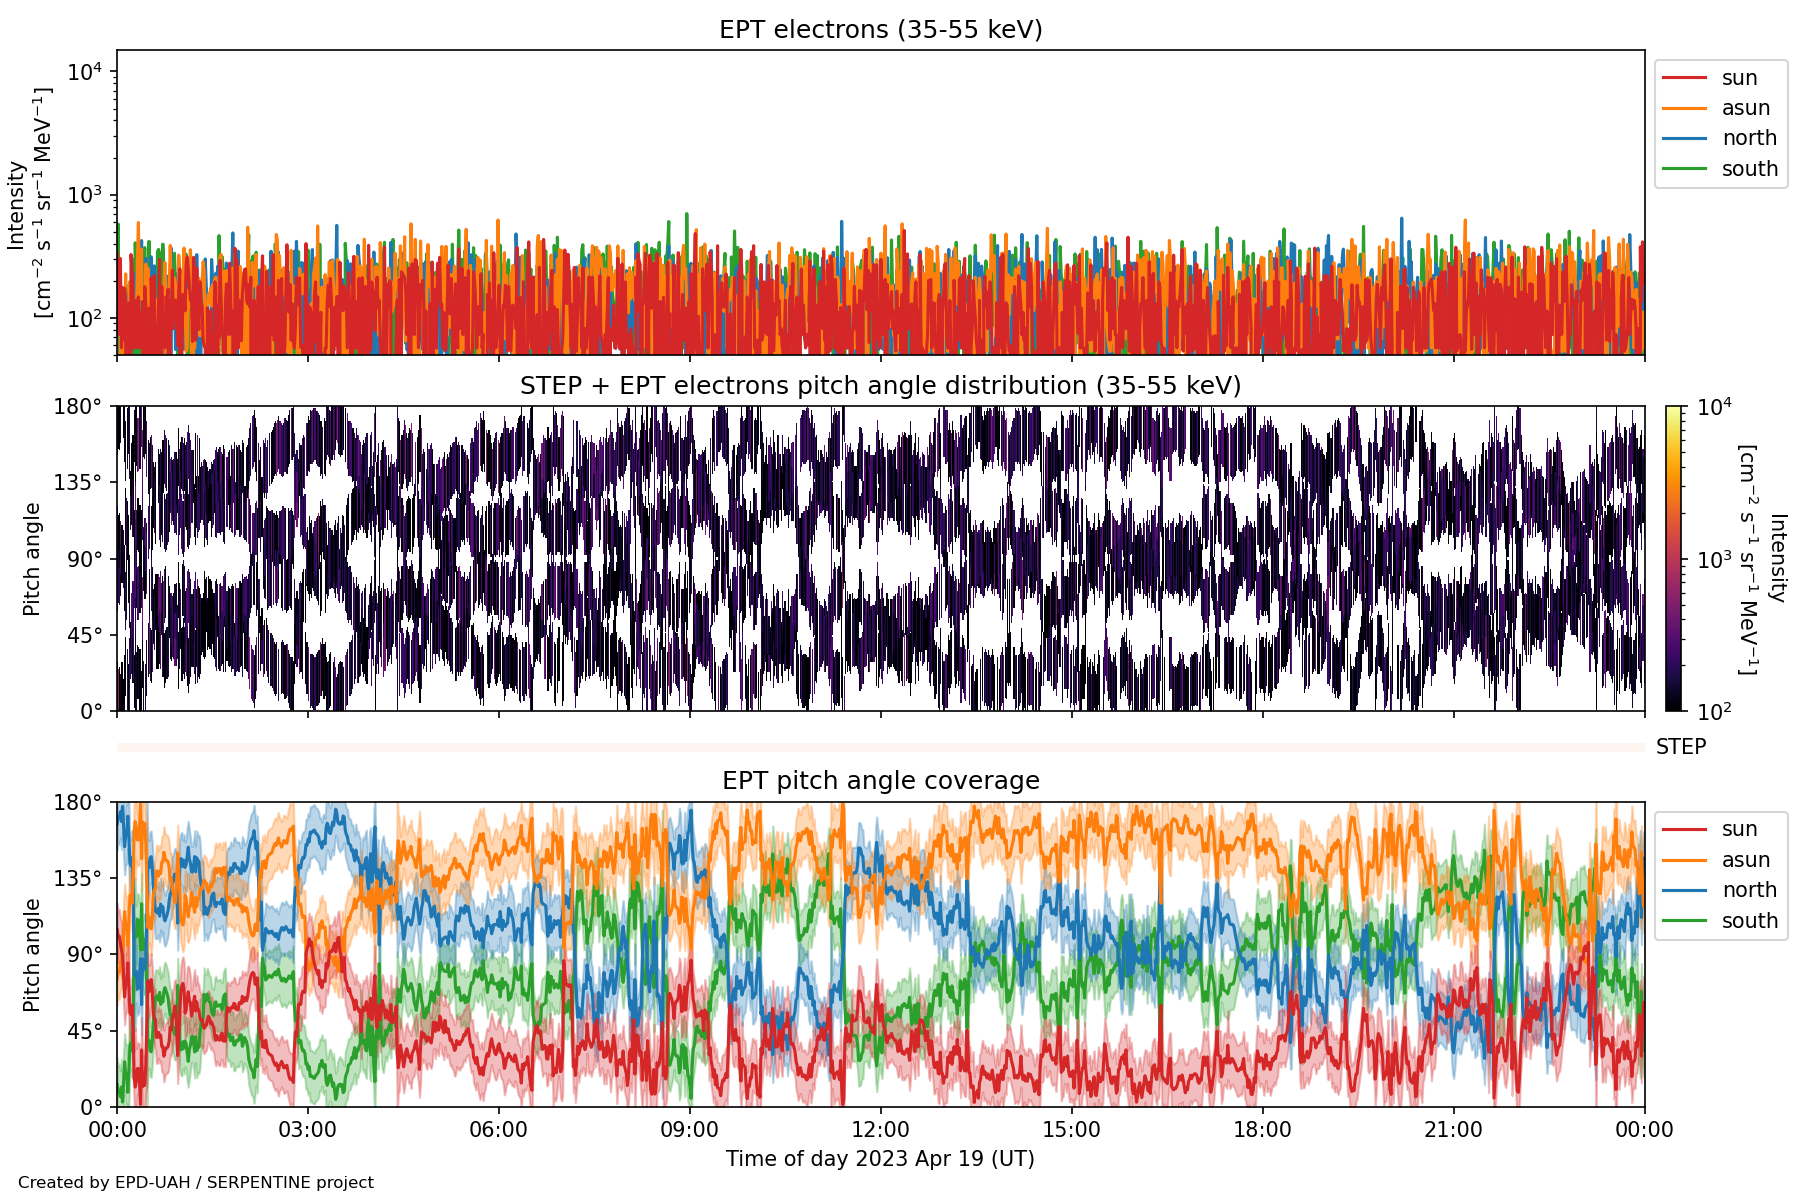The width and height of the screenshot is (1800, 1200).
Task: Click the 135° tick on the middle plot
Action: (79, 483)
